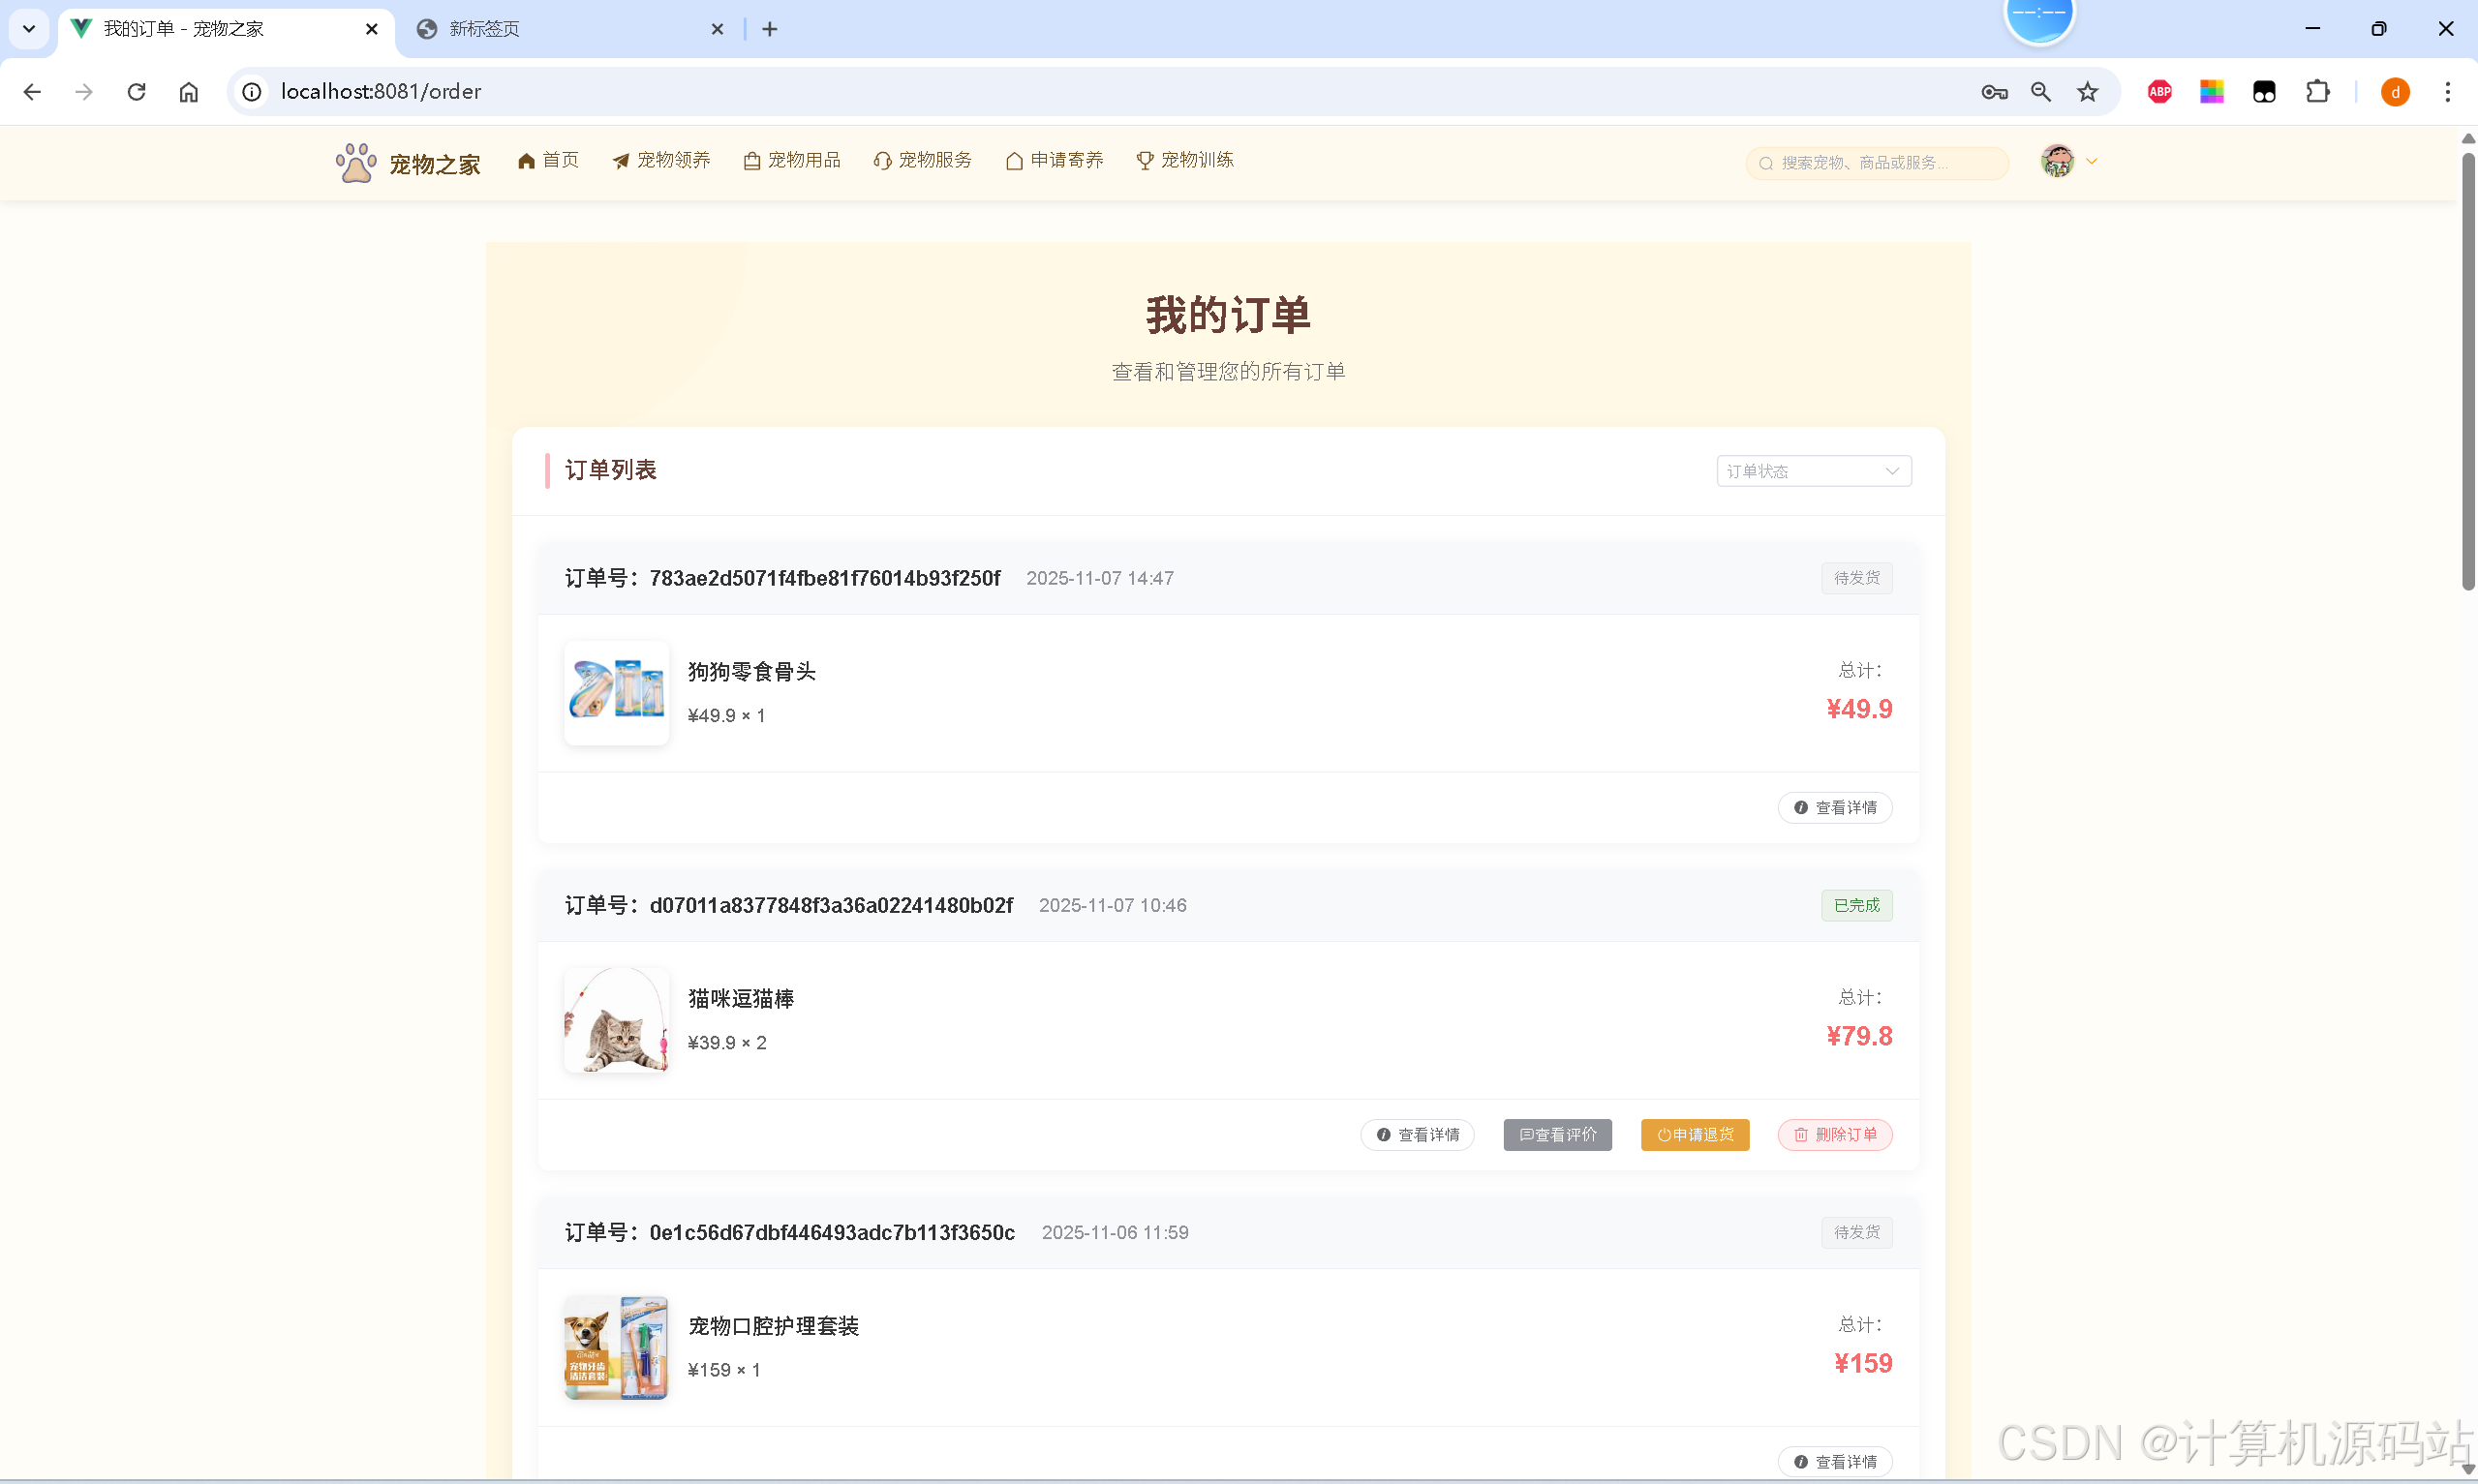Click the date 2025-11-07 10:46

tap(1112, 905)
